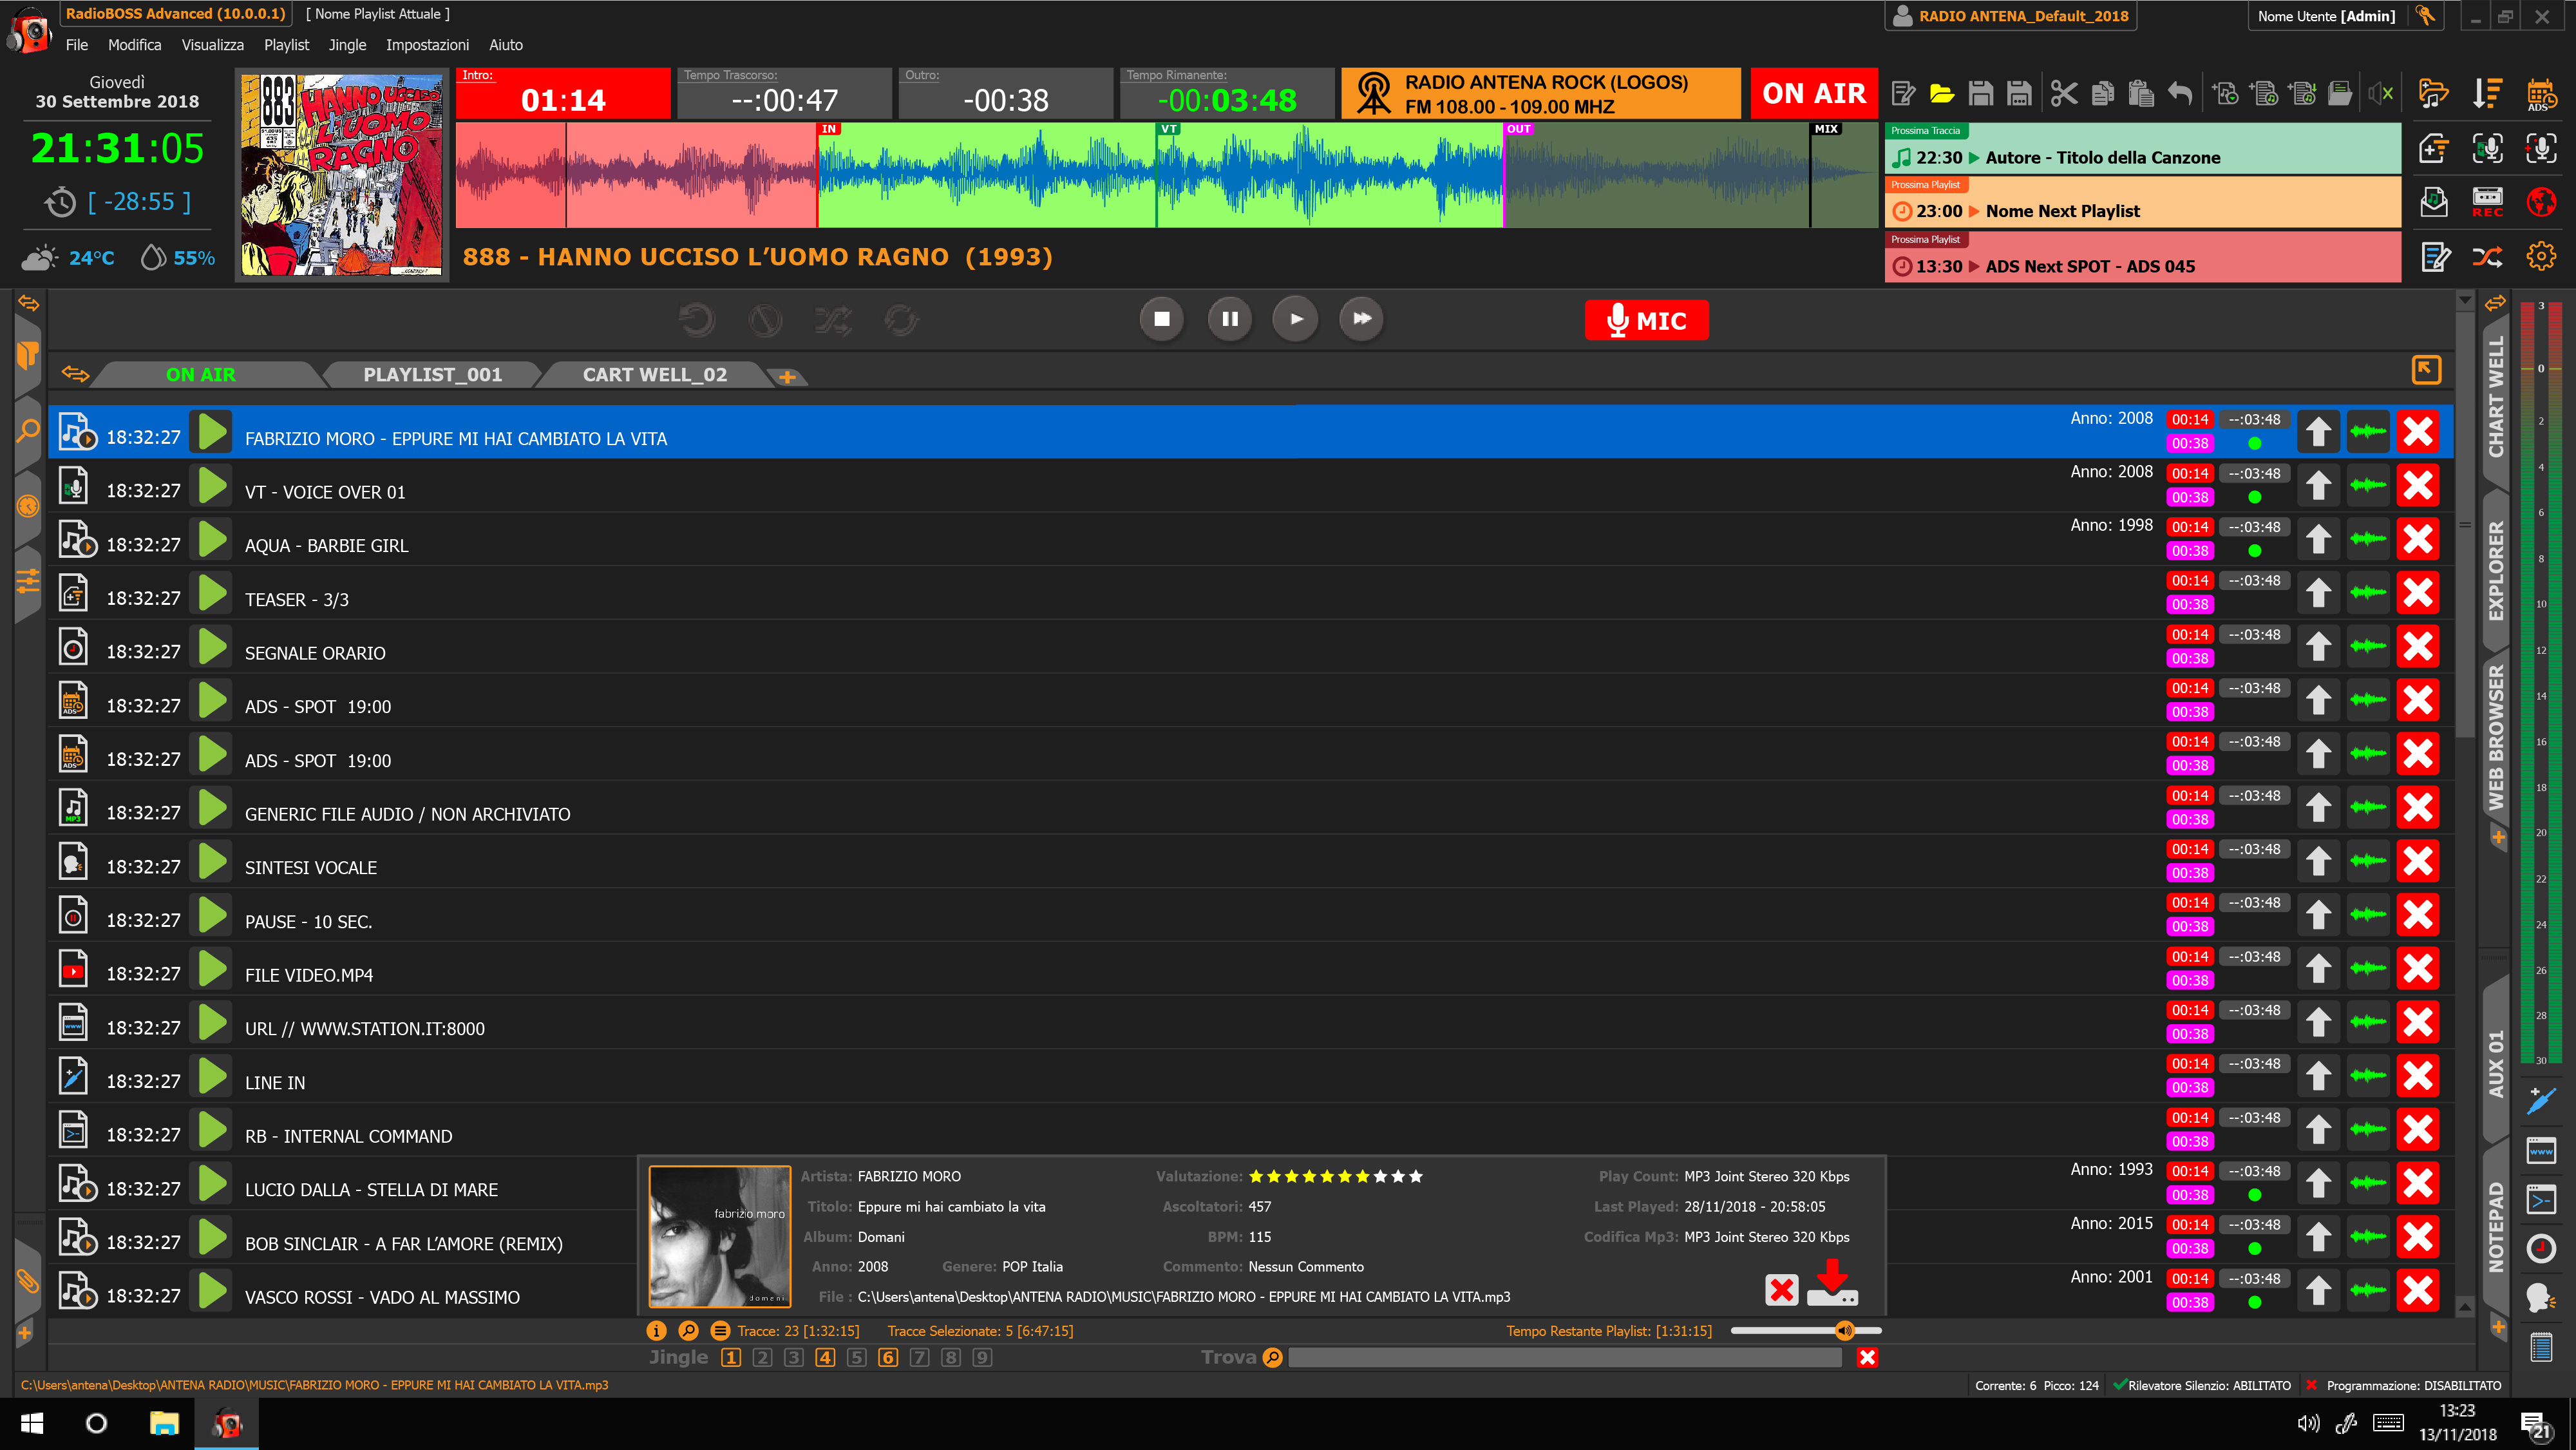This screenshot has width=2576, height=1450.
Task: Collapse right panel with orange double arrow
Action: [2495, 303]
